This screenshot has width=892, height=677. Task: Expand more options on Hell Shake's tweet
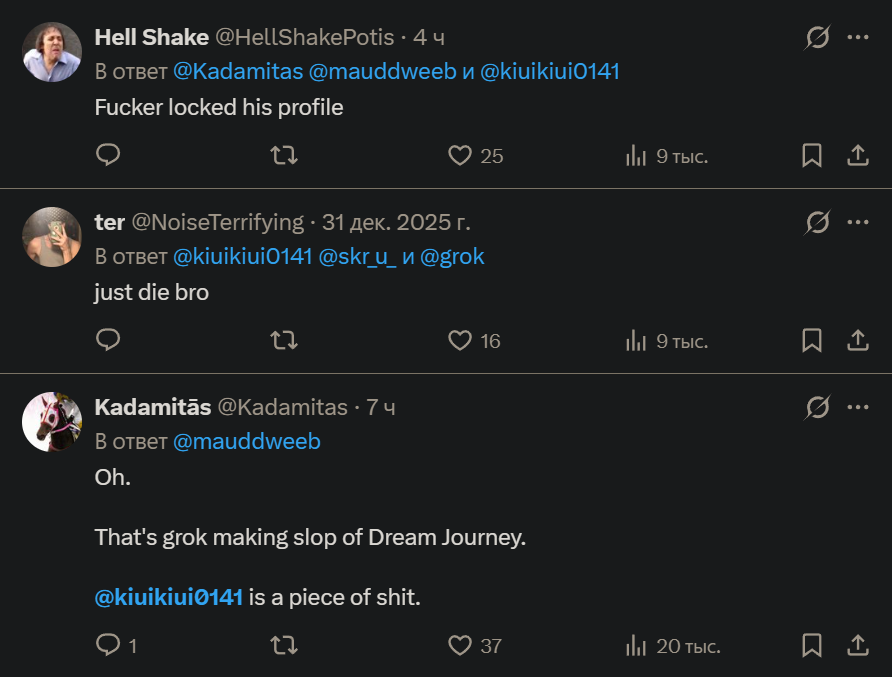pos(858,37)
